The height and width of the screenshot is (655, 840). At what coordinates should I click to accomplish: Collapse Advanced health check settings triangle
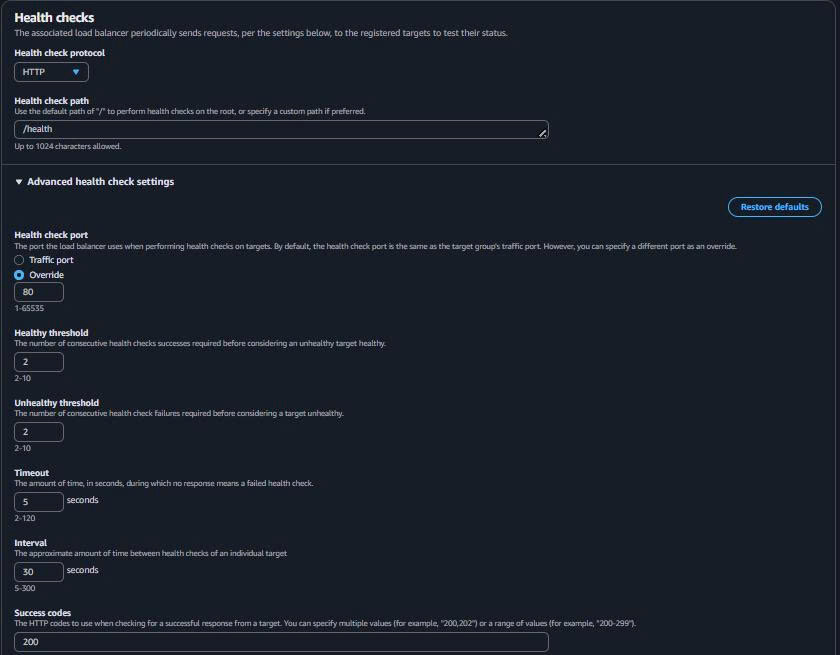coord(19,182)
